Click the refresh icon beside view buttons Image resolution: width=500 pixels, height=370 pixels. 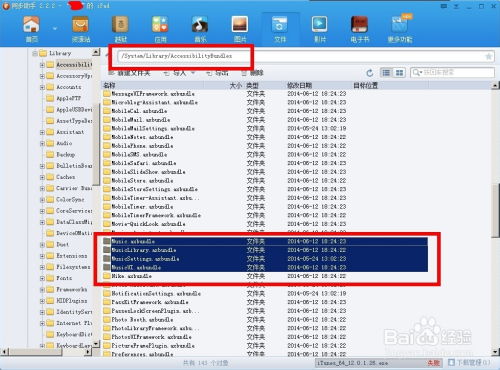coord(369,73)
